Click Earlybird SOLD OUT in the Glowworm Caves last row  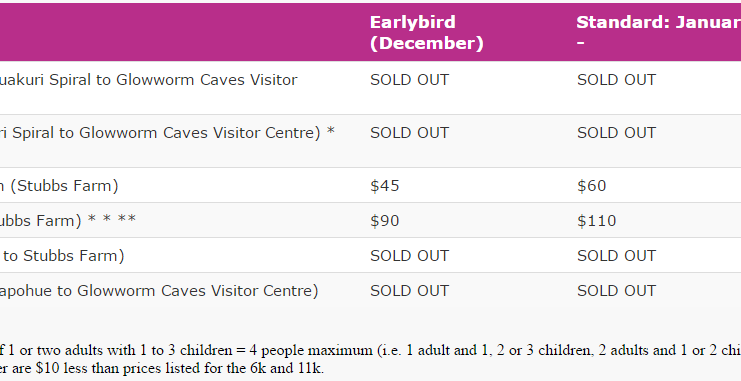coord(409,291)
